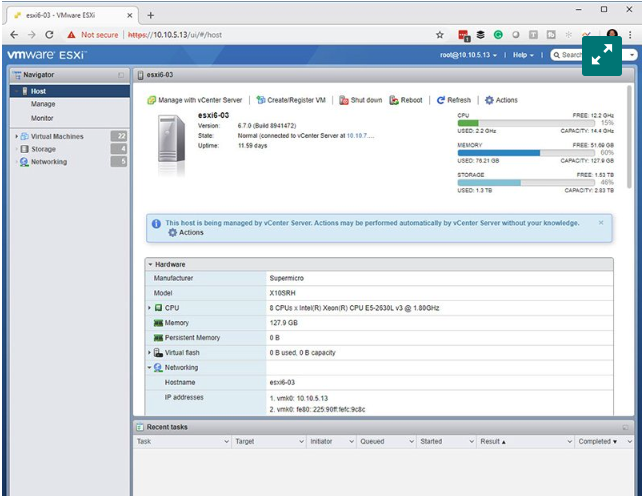642x496 pixels.
Task: Select Monitor under Host in Navigator
Action: coord(43,118)
